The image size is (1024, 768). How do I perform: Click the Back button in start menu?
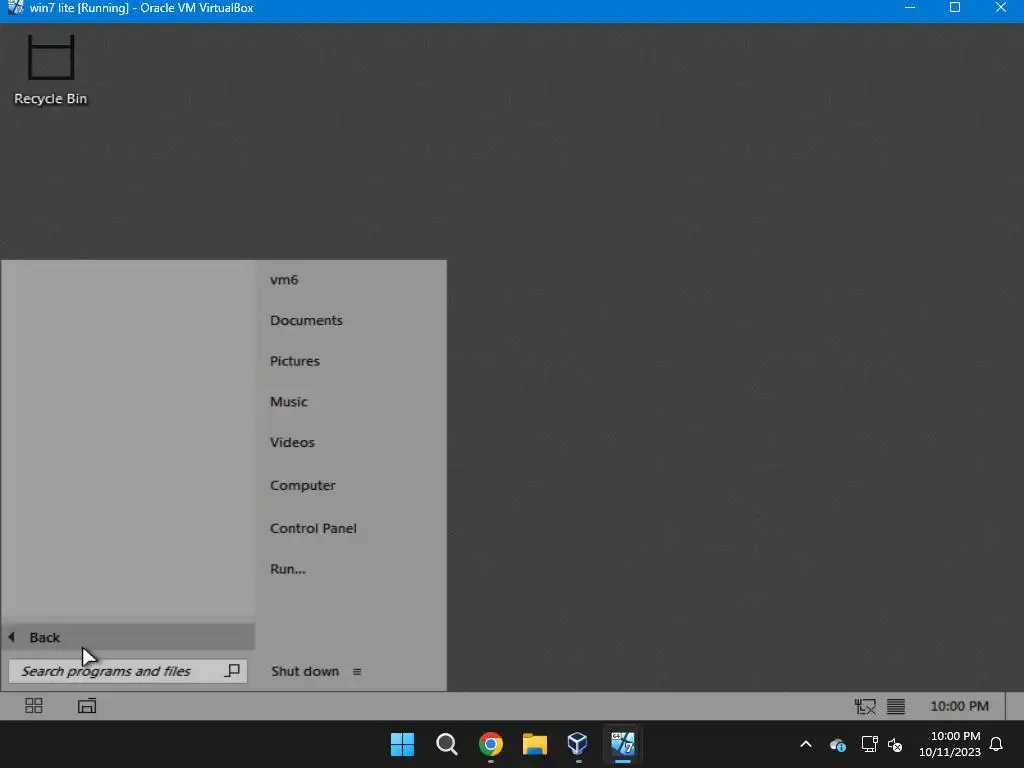(128, 637)
